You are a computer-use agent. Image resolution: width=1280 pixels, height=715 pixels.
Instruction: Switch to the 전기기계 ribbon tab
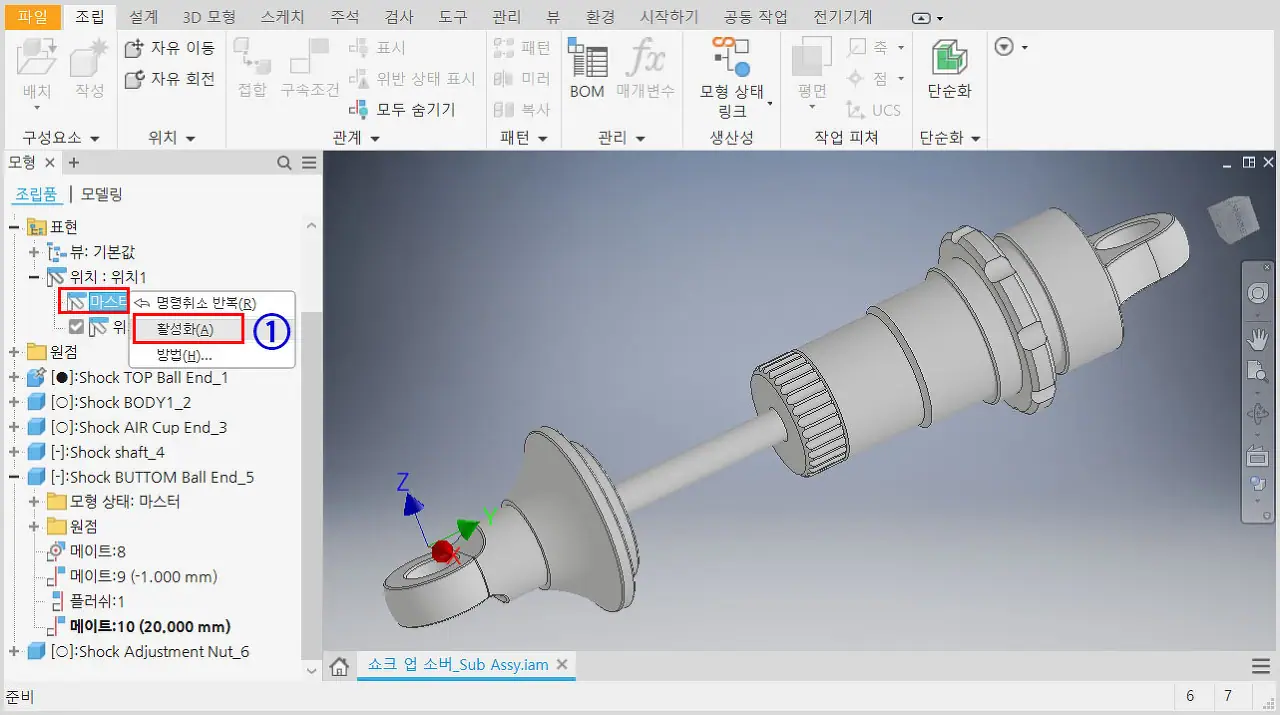[842, 17]
